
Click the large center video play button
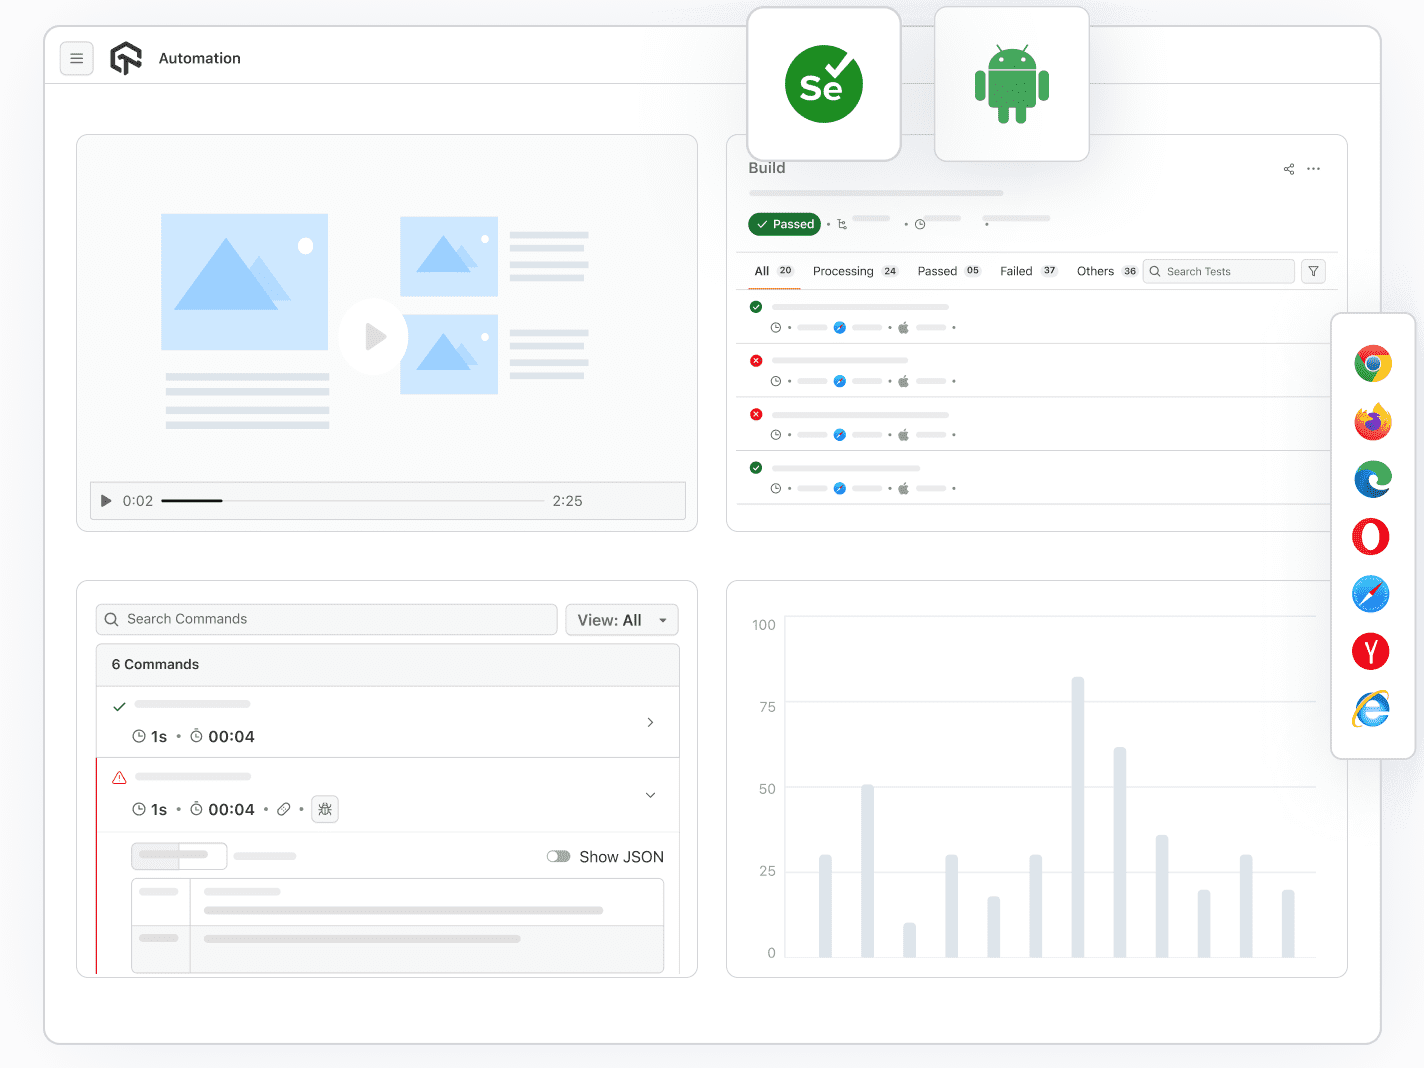click(x=373, y=336)
